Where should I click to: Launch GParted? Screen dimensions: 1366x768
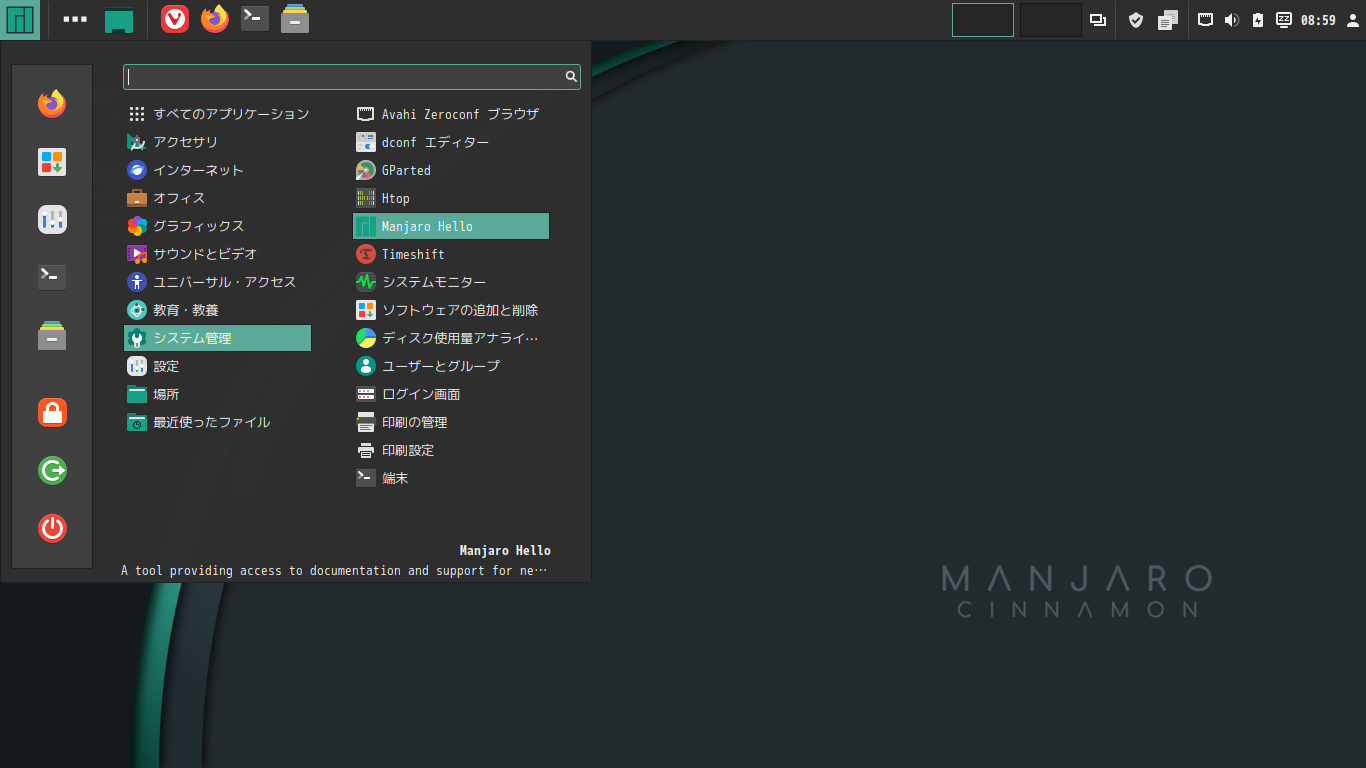pos(451,170)
